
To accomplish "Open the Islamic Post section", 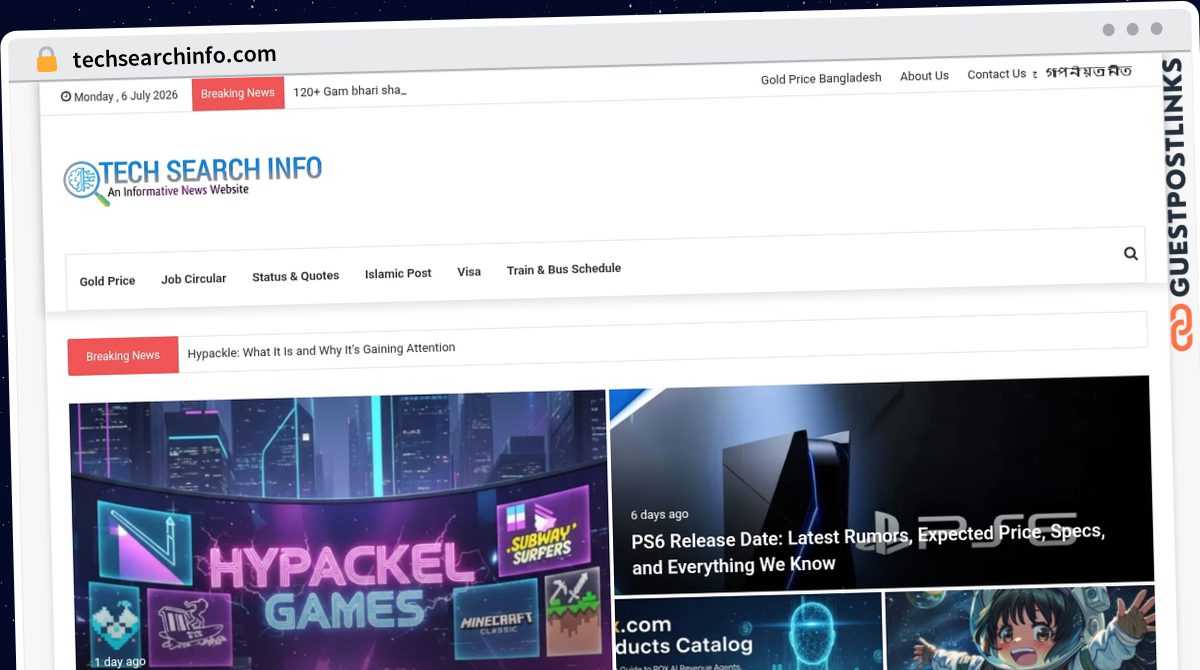I will point(398,273).
